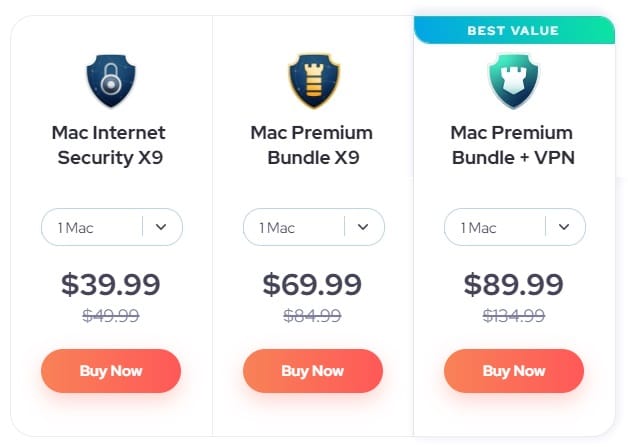Screen dimensions: 628x447
Task: Click the $89.99 price
Action: click(x=513, y=284)
